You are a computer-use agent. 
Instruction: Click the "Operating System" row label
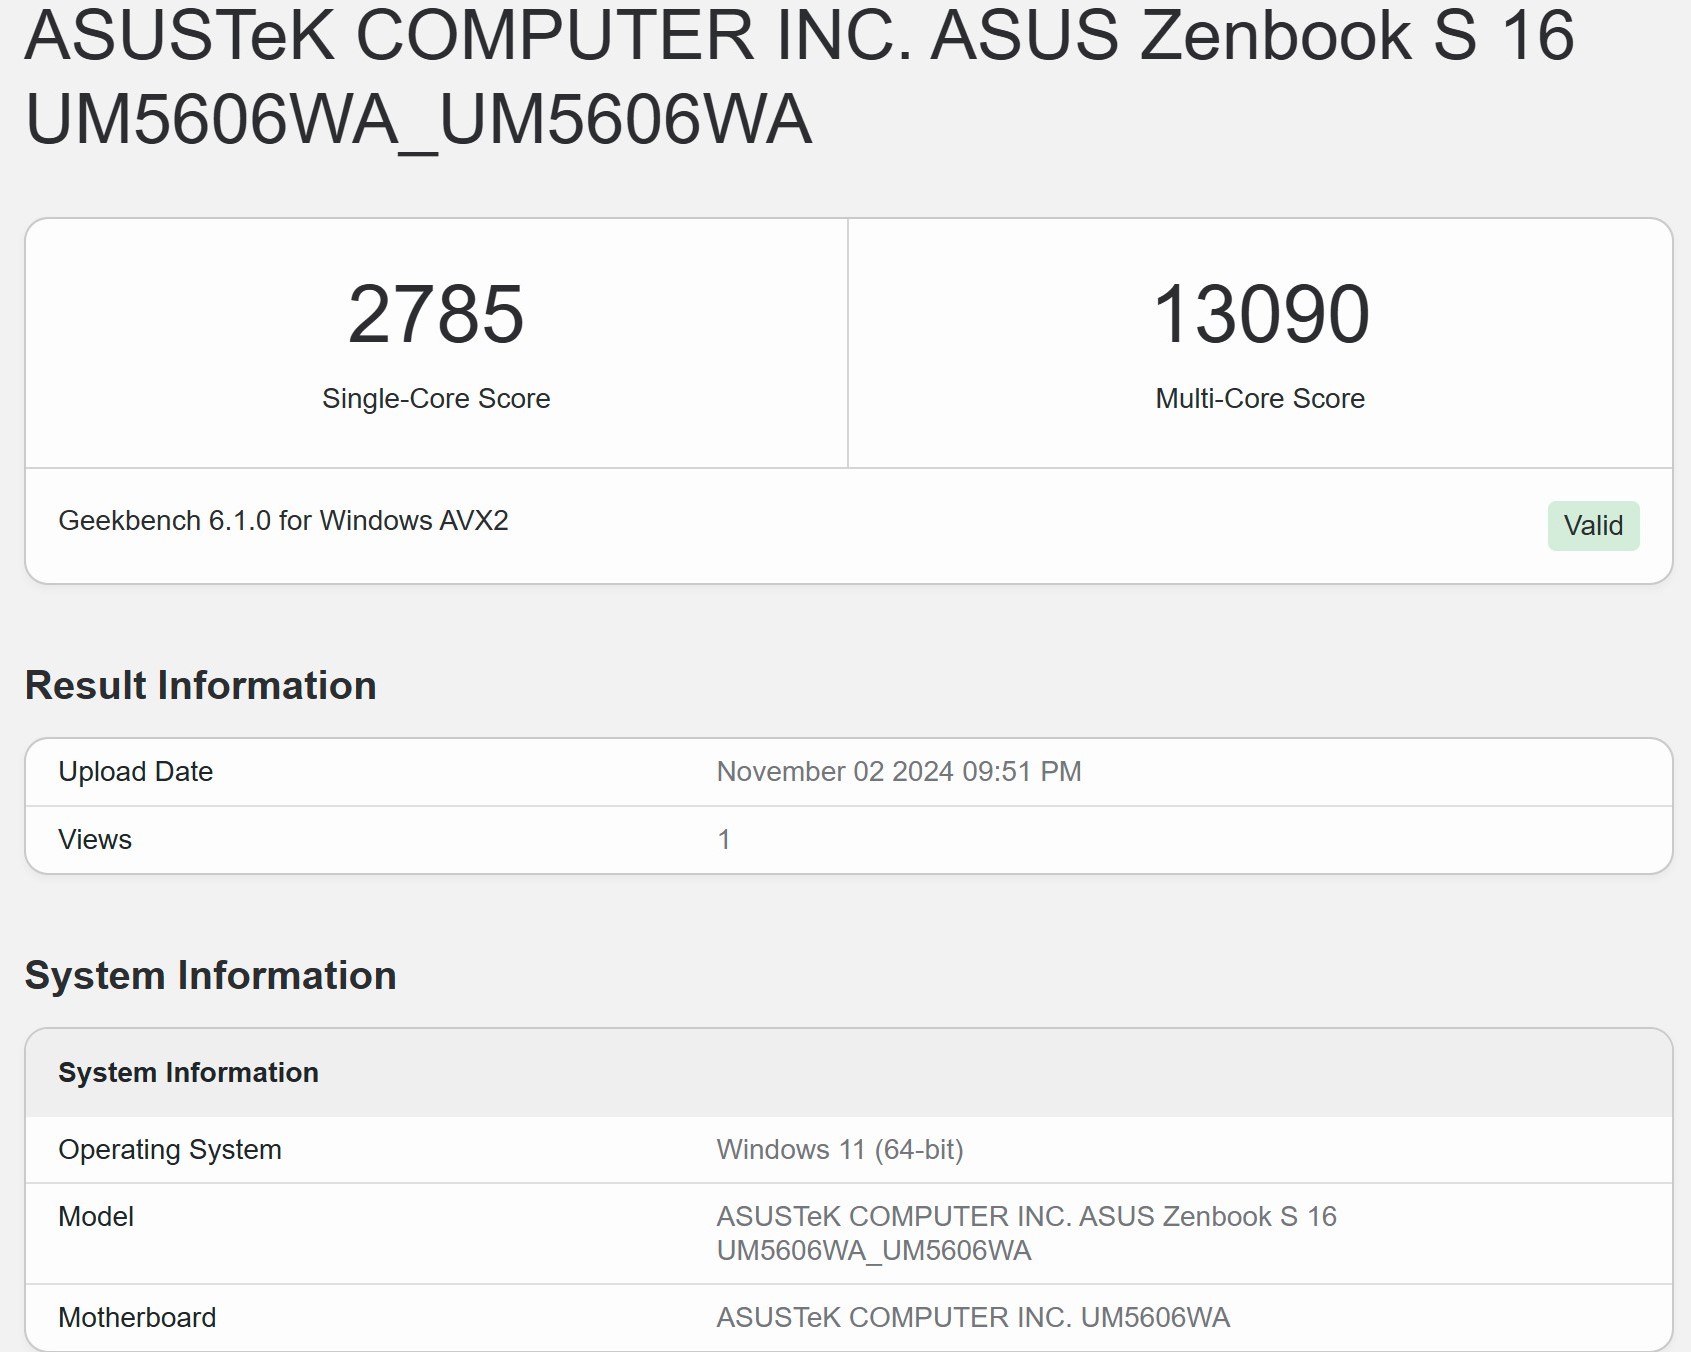(x=170, y=1150)
